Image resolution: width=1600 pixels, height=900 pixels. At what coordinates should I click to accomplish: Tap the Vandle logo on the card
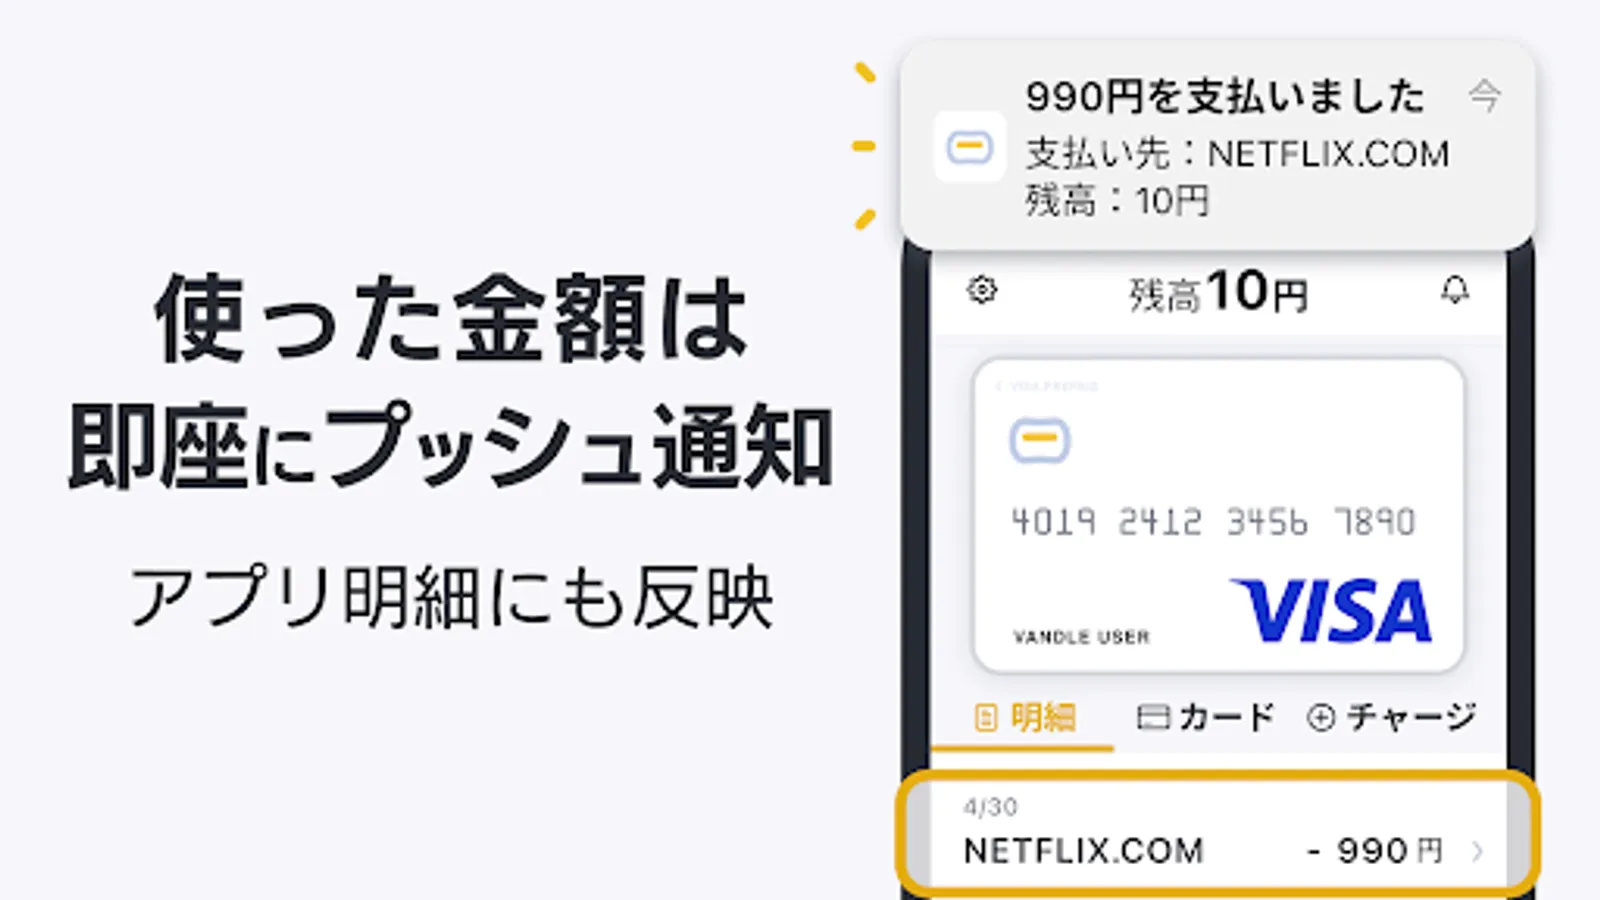coord(1040,440)
